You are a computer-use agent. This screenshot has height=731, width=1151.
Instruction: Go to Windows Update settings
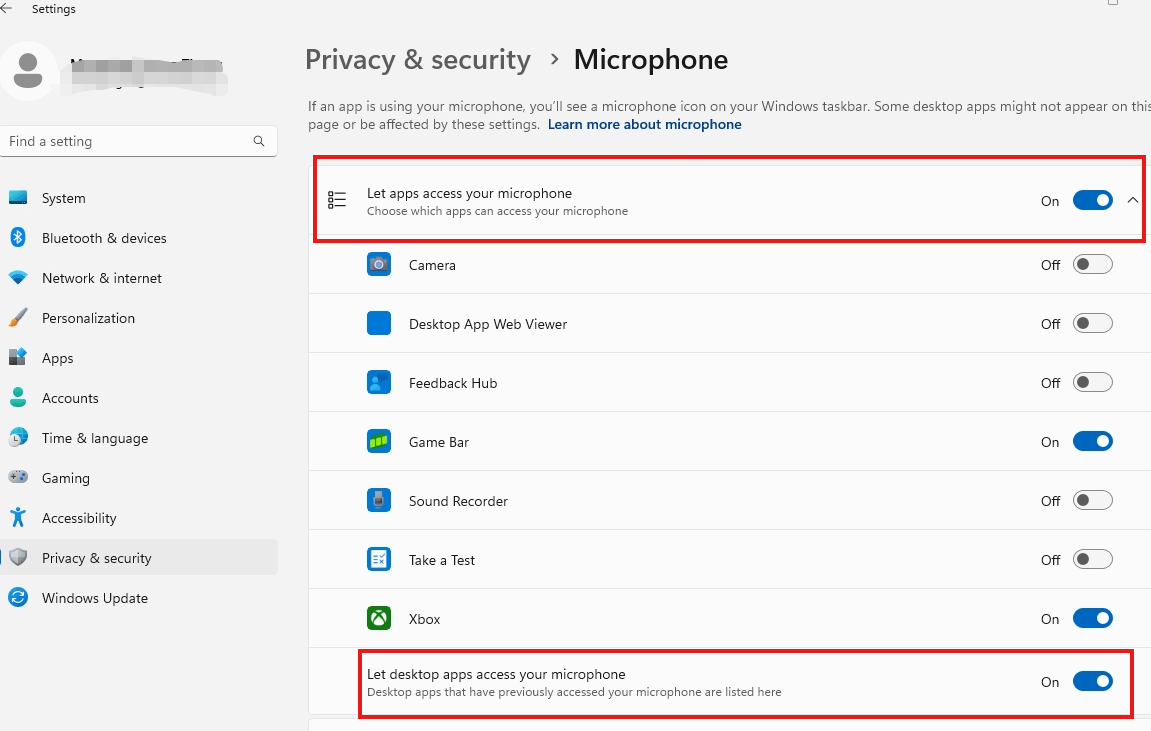pos(94,598)
